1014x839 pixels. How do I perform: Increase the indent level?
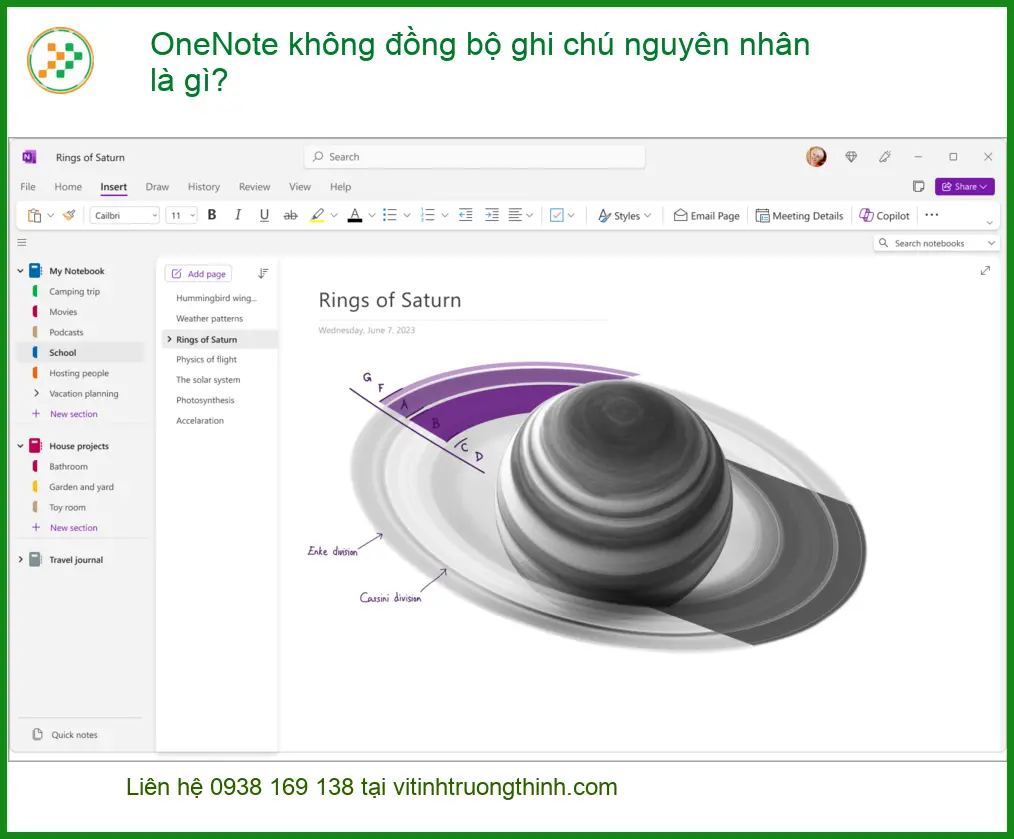pos(492,215)
